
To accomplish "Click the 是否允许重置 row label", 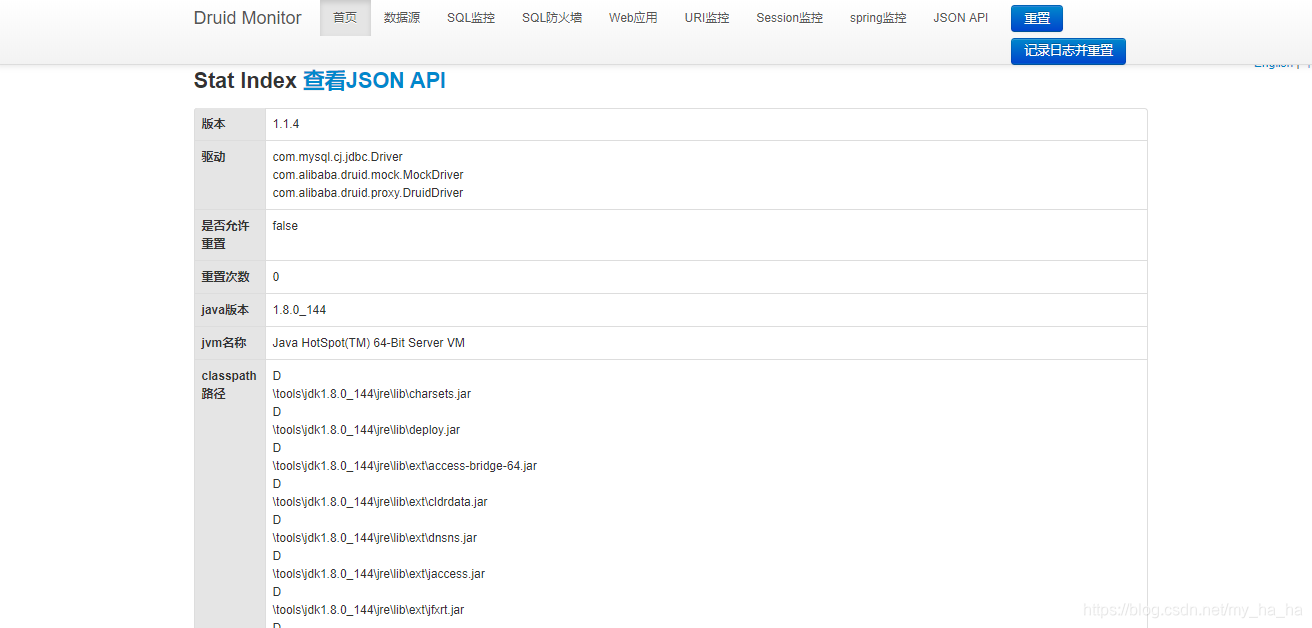I will (x=225, y=235).
